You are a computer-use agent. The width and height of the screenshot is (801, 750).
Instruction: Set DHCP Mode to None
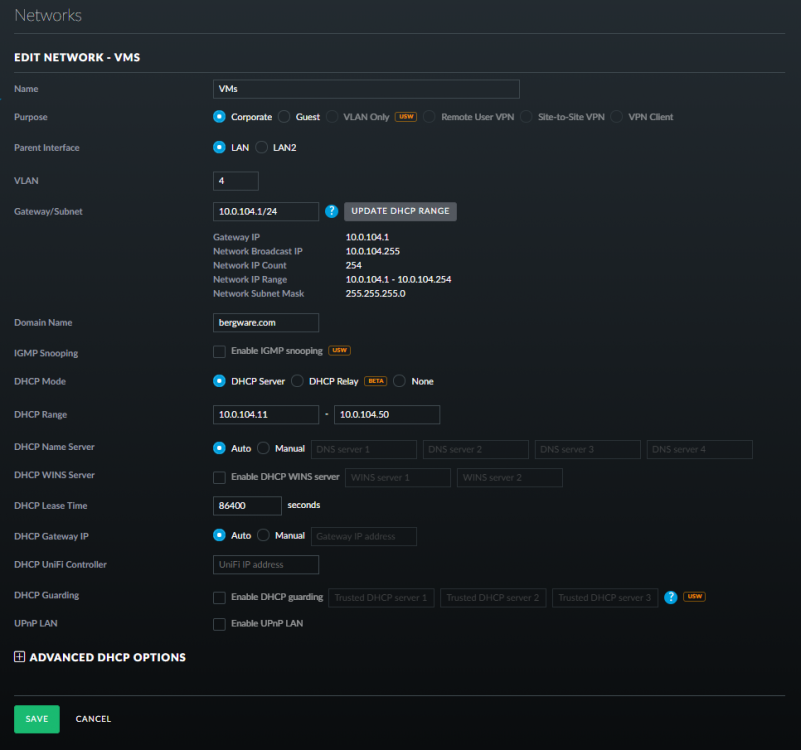399,381
